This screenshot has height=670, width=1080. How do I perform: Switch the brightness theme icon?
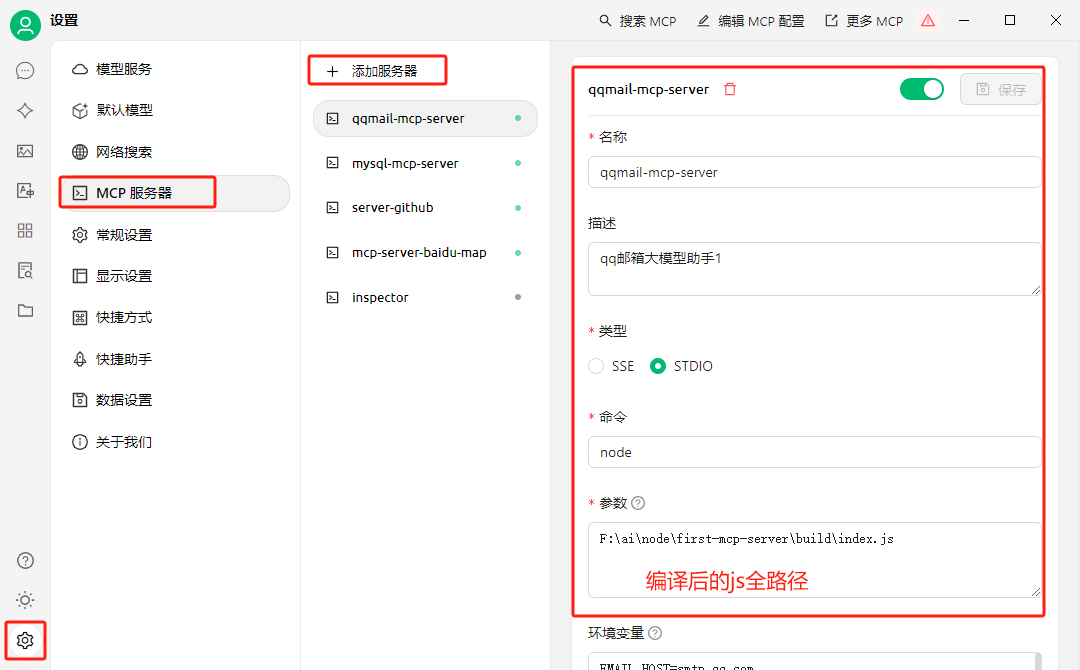[x=25, y=600]
